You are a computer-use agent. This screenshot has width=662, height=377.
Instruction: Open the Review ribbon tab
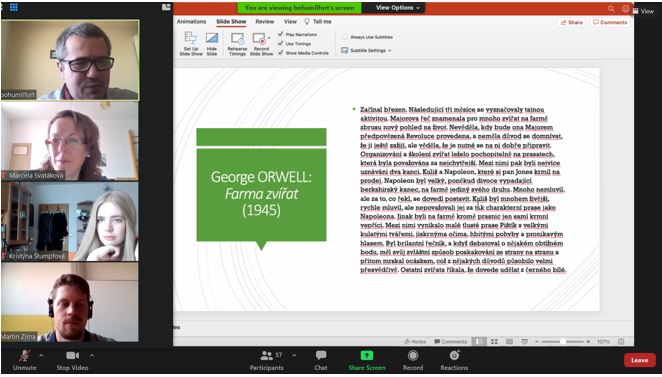click(265, 22)
